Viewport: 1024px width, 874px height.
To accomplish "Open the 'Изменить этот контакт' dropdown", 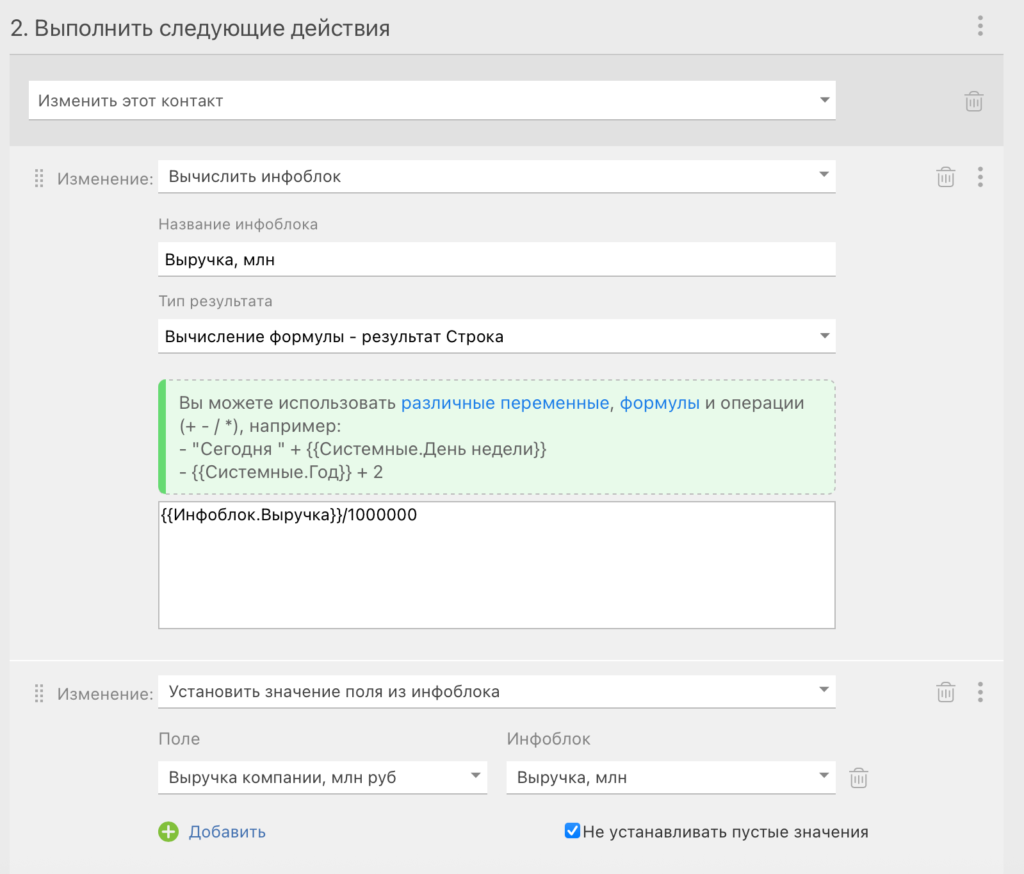I will coord(431,101).
